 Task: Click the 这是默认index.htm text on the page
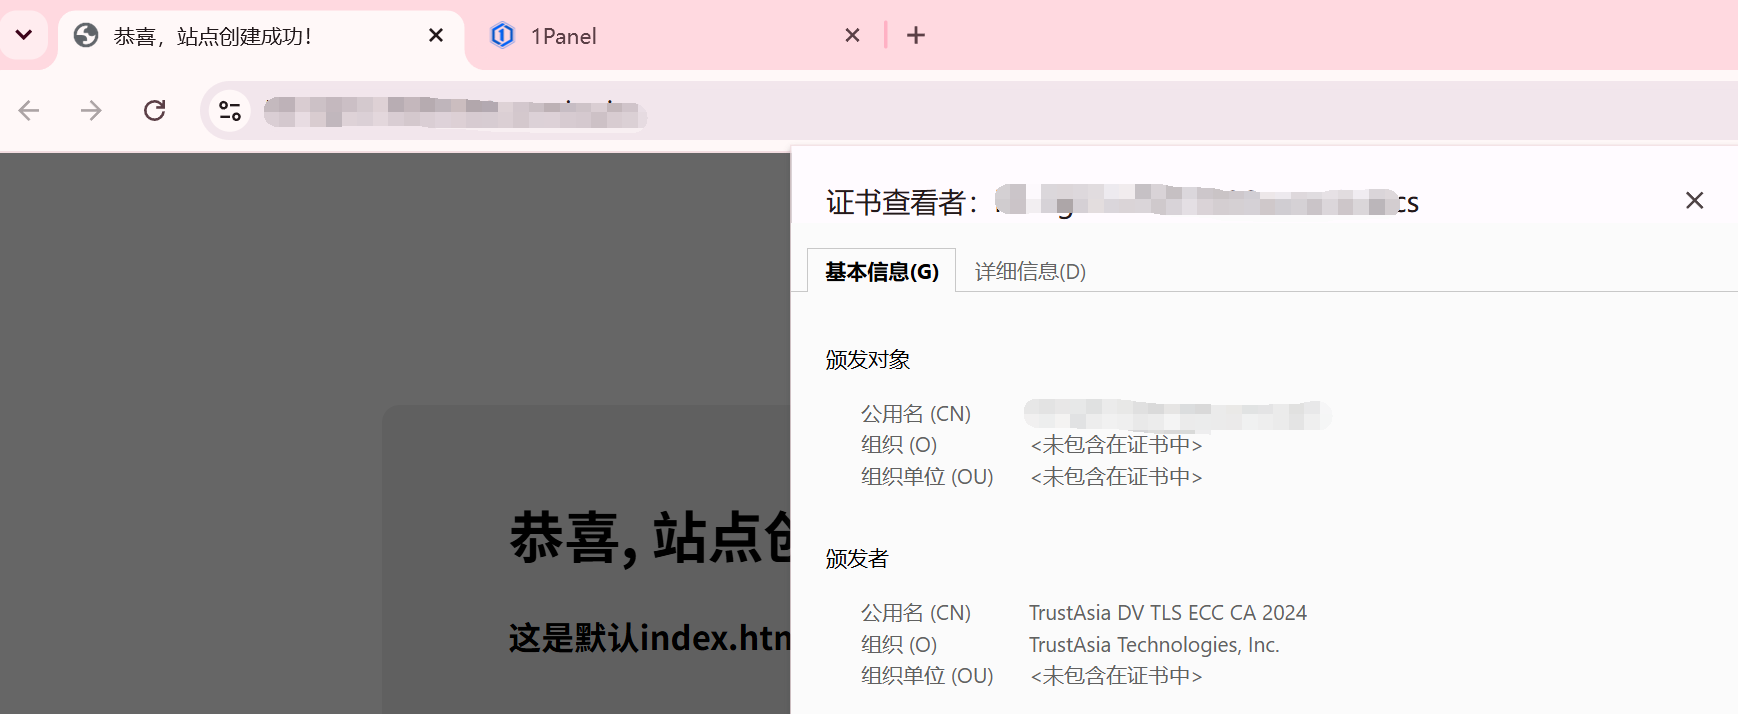pos(650,638)
